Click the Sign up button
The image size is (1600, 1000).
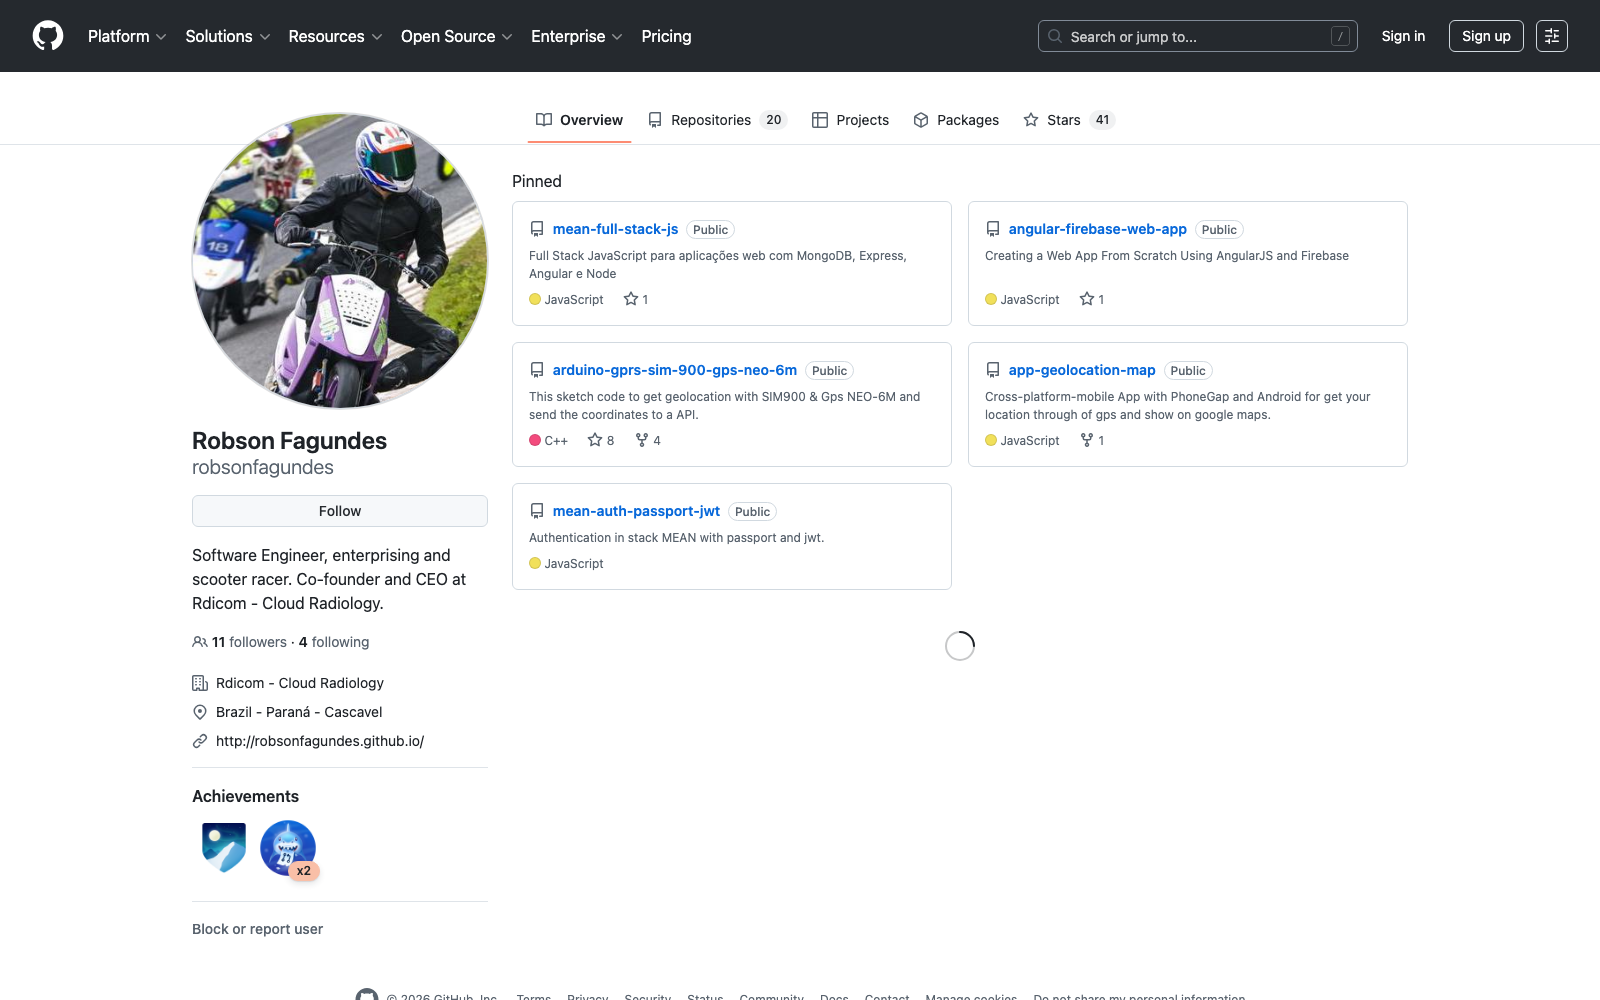coord(1486,36)
